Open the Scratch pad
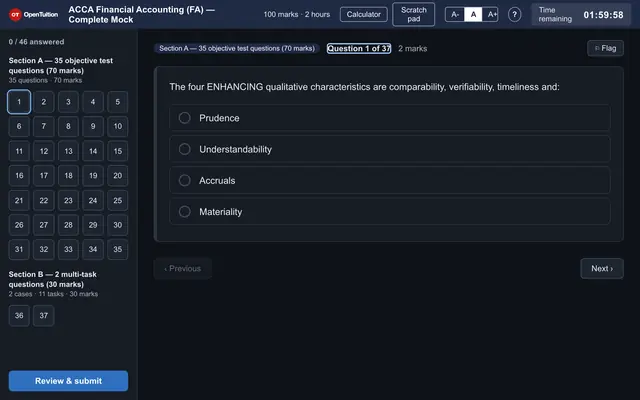 pyautogui.click(x=413, y=14)
